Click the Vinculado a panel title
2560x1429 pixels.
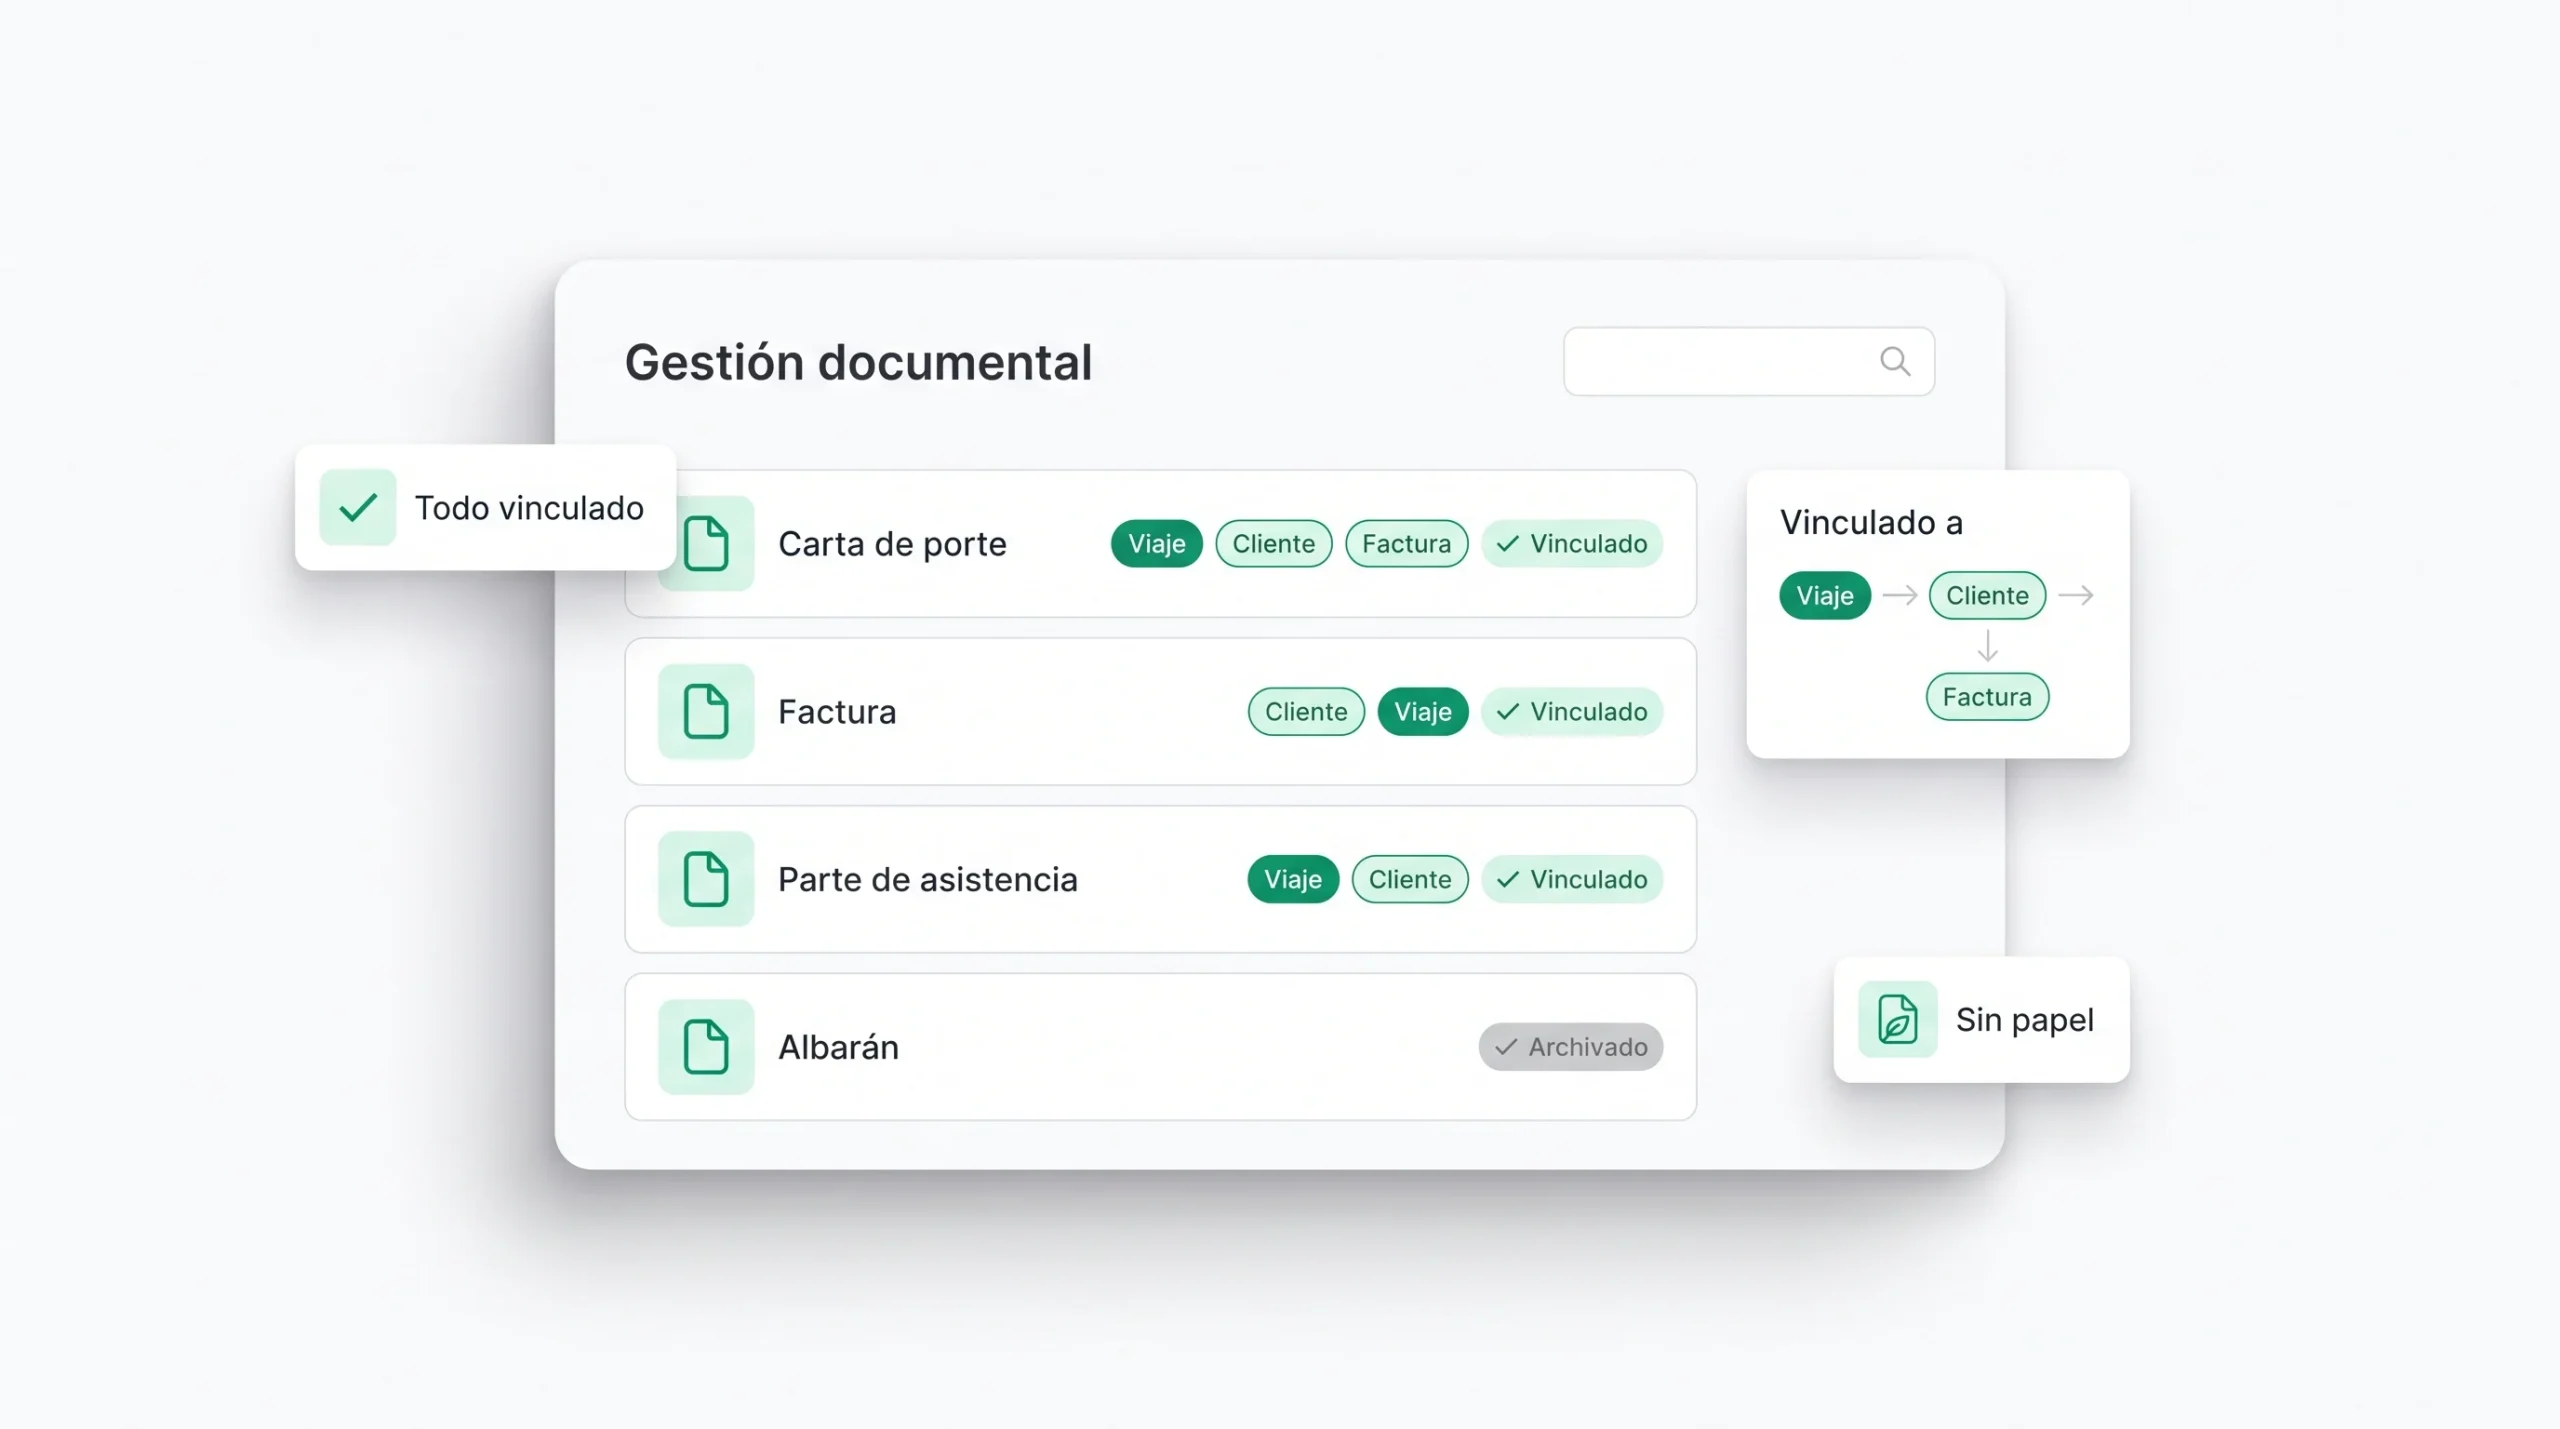coord(1871,522)
